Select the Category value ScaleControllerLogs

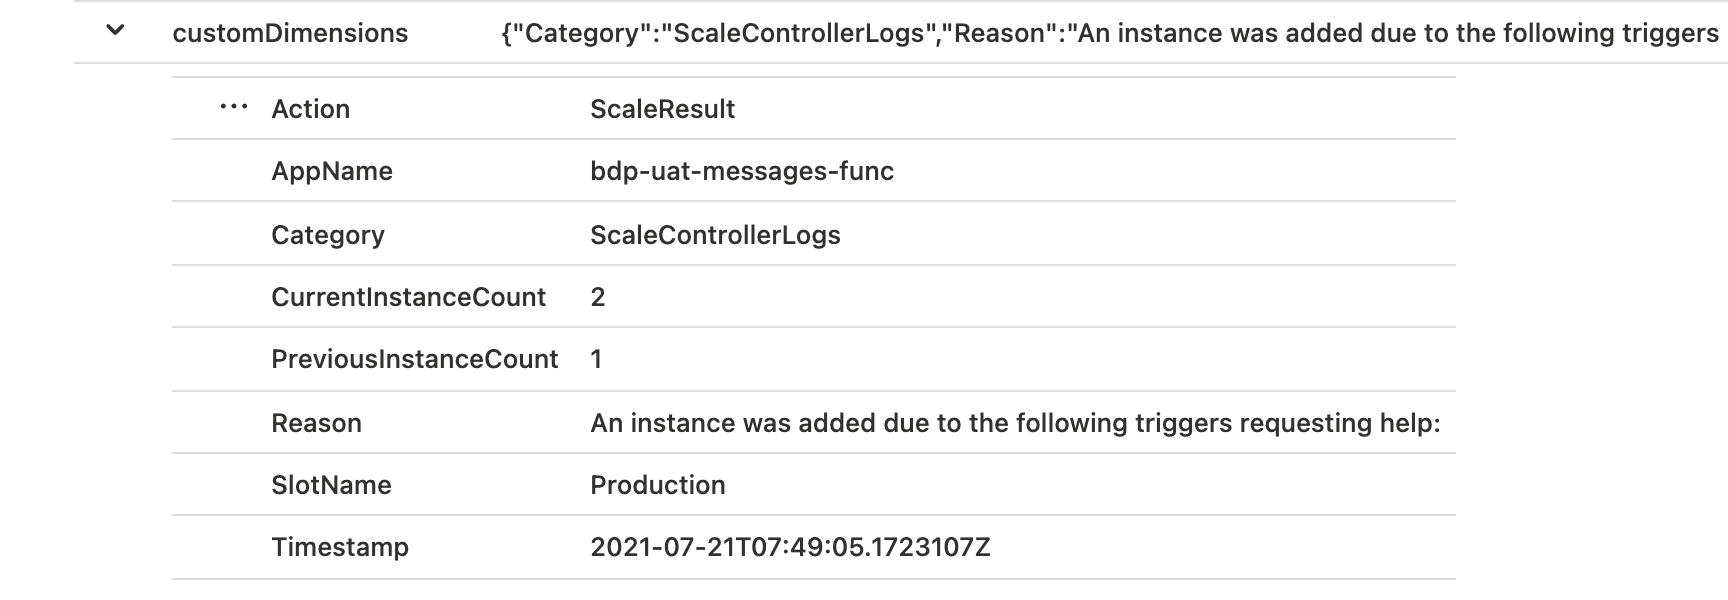click(x=715, y=234)
